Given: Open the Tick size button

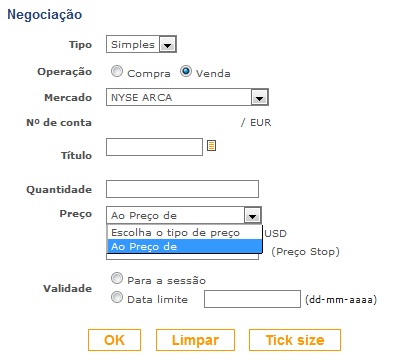Looking at the screenshot, I should point(295,340).
